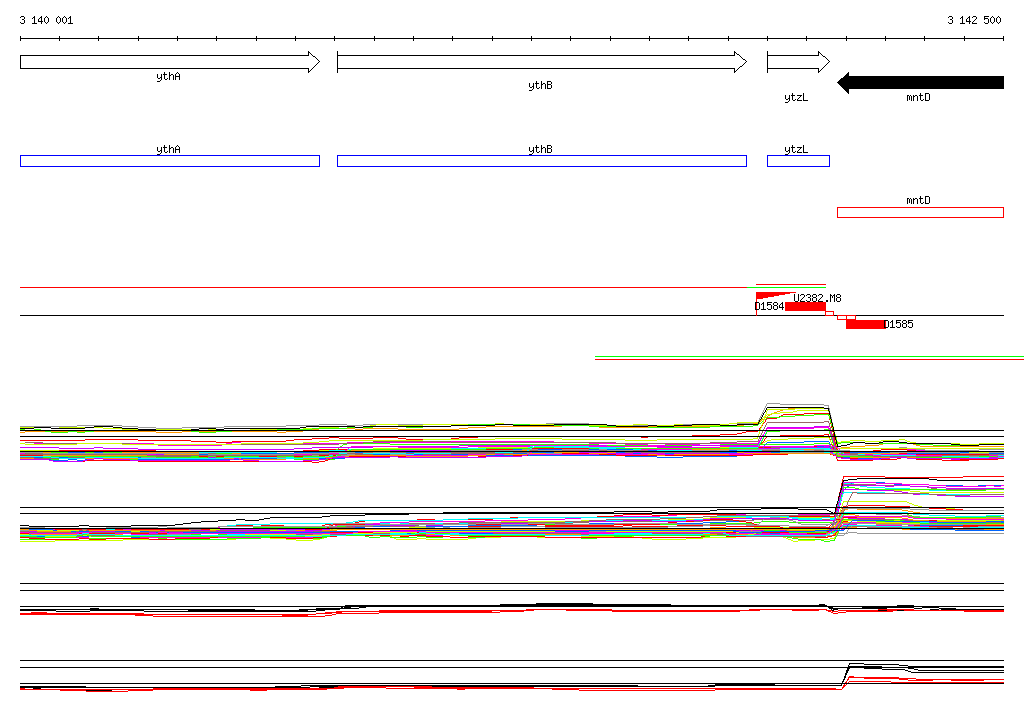Select the red mntD annotation box
Screen dimensions: 1024x714
coord(920,212)
